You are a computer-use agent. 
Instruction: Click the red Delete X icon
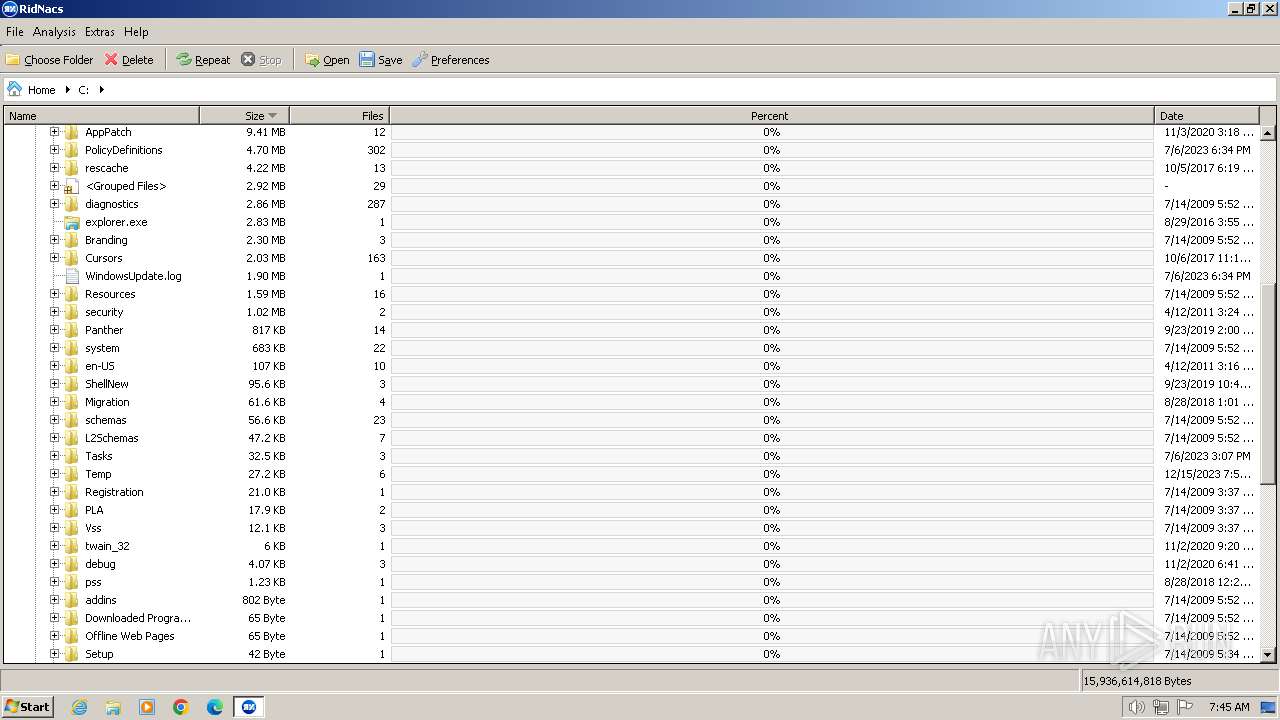(x=111, y=60)
